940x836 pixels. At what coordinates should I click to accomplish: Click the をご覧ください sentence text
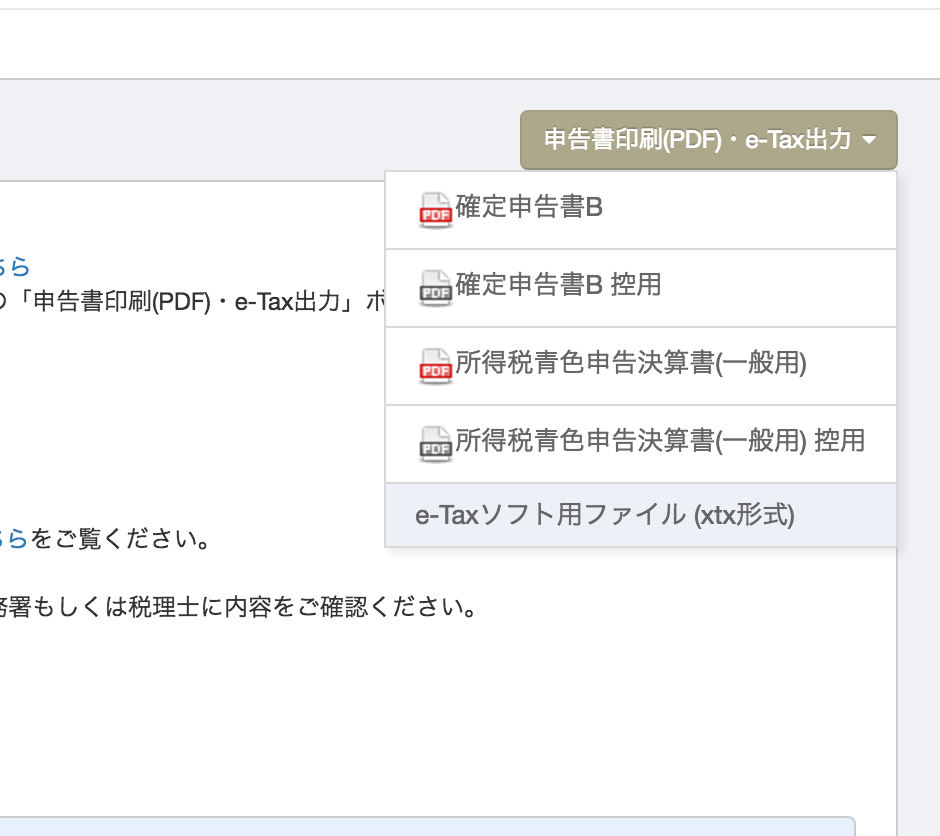pyautogui.click(x=120, y=540)
